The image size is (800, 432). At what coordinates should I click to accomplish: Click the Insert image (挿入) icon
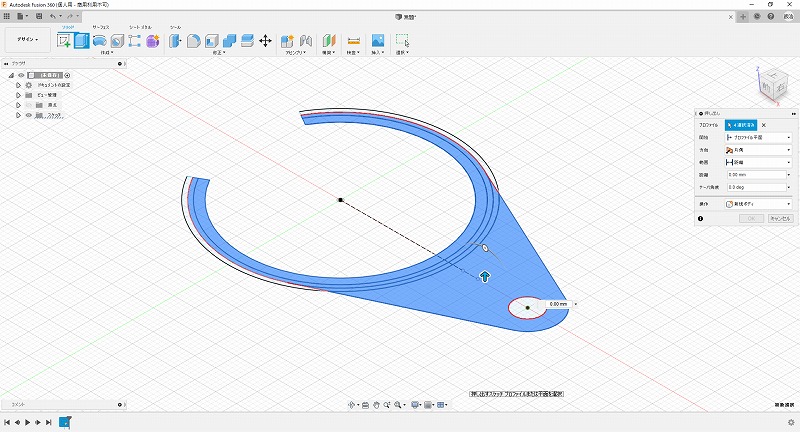[x=378, y=41]
